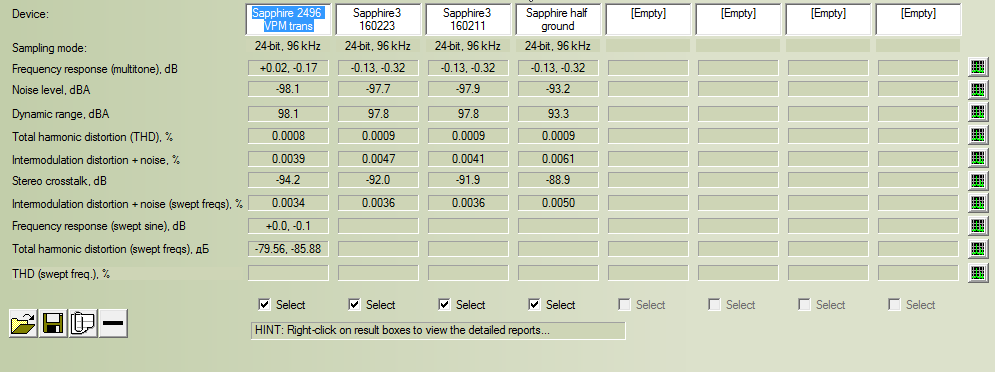Click the 0.0061 intermodulation distortion result

[x=558, y=159]
